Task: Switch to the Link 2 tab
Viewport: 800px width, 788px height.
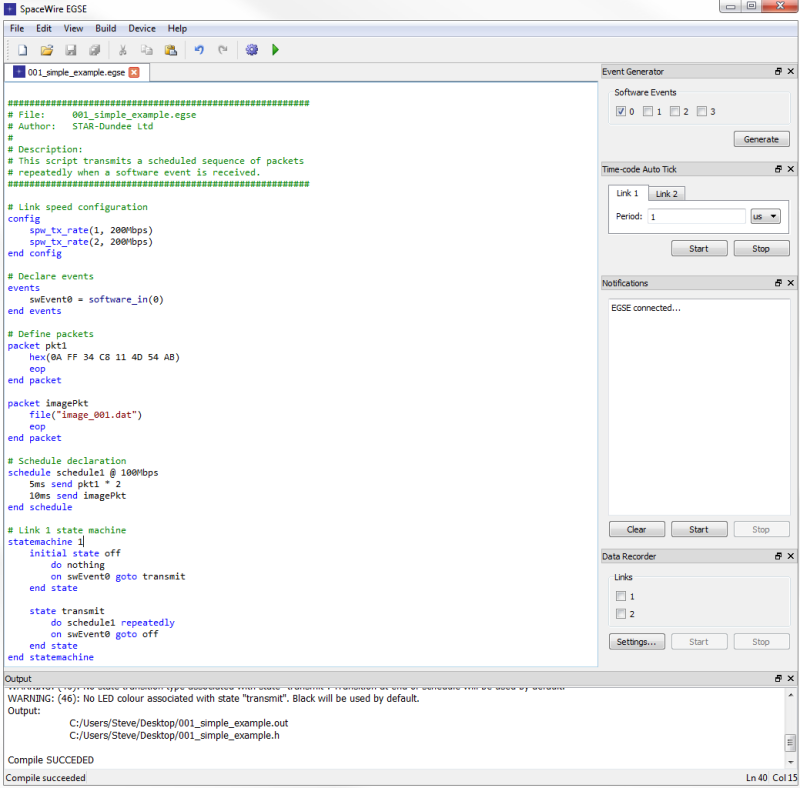Action: [x=667, y=193]
